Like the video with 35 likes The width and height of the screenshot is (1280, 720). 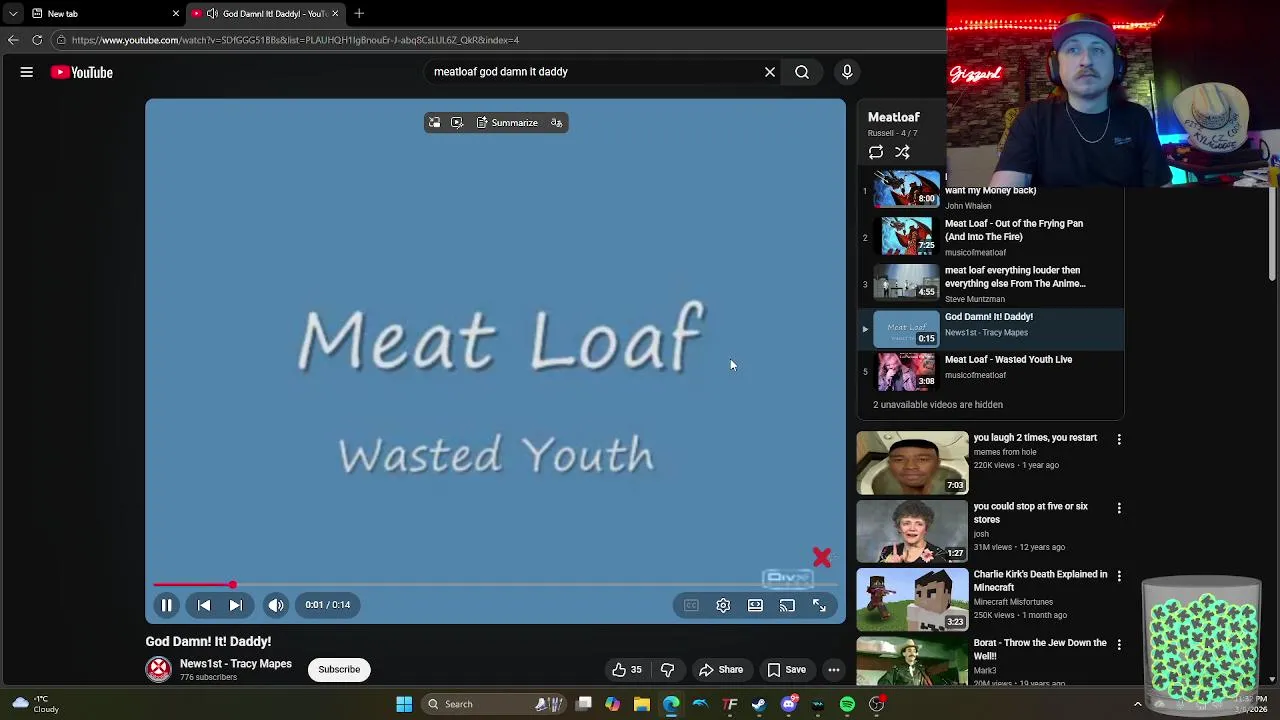point(628,670)
